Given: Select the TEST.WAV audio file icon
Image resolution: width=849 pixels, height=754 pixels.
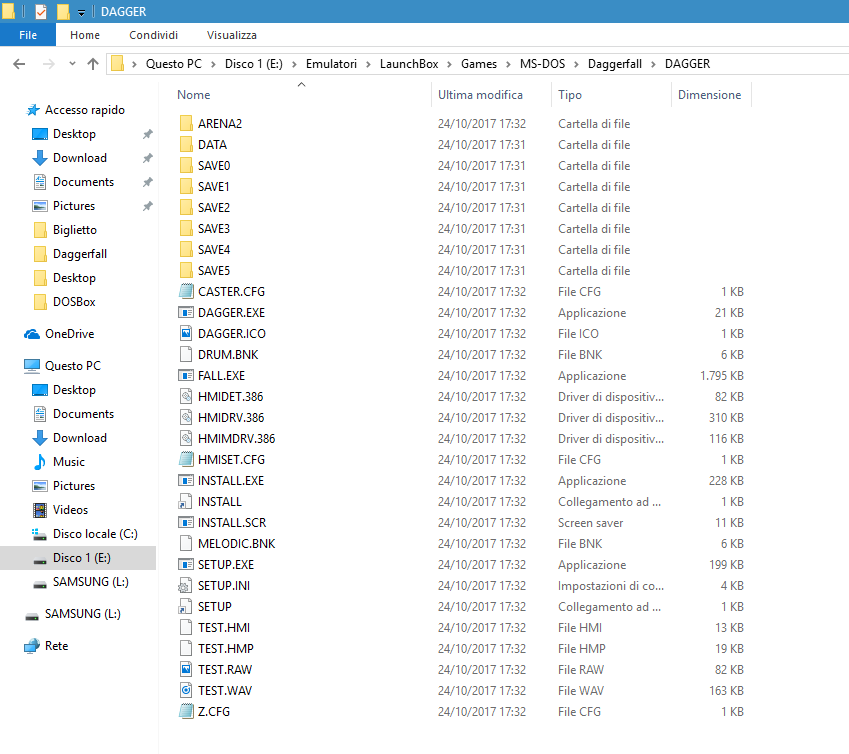Looking at the screenshot, I should (186, 691).
